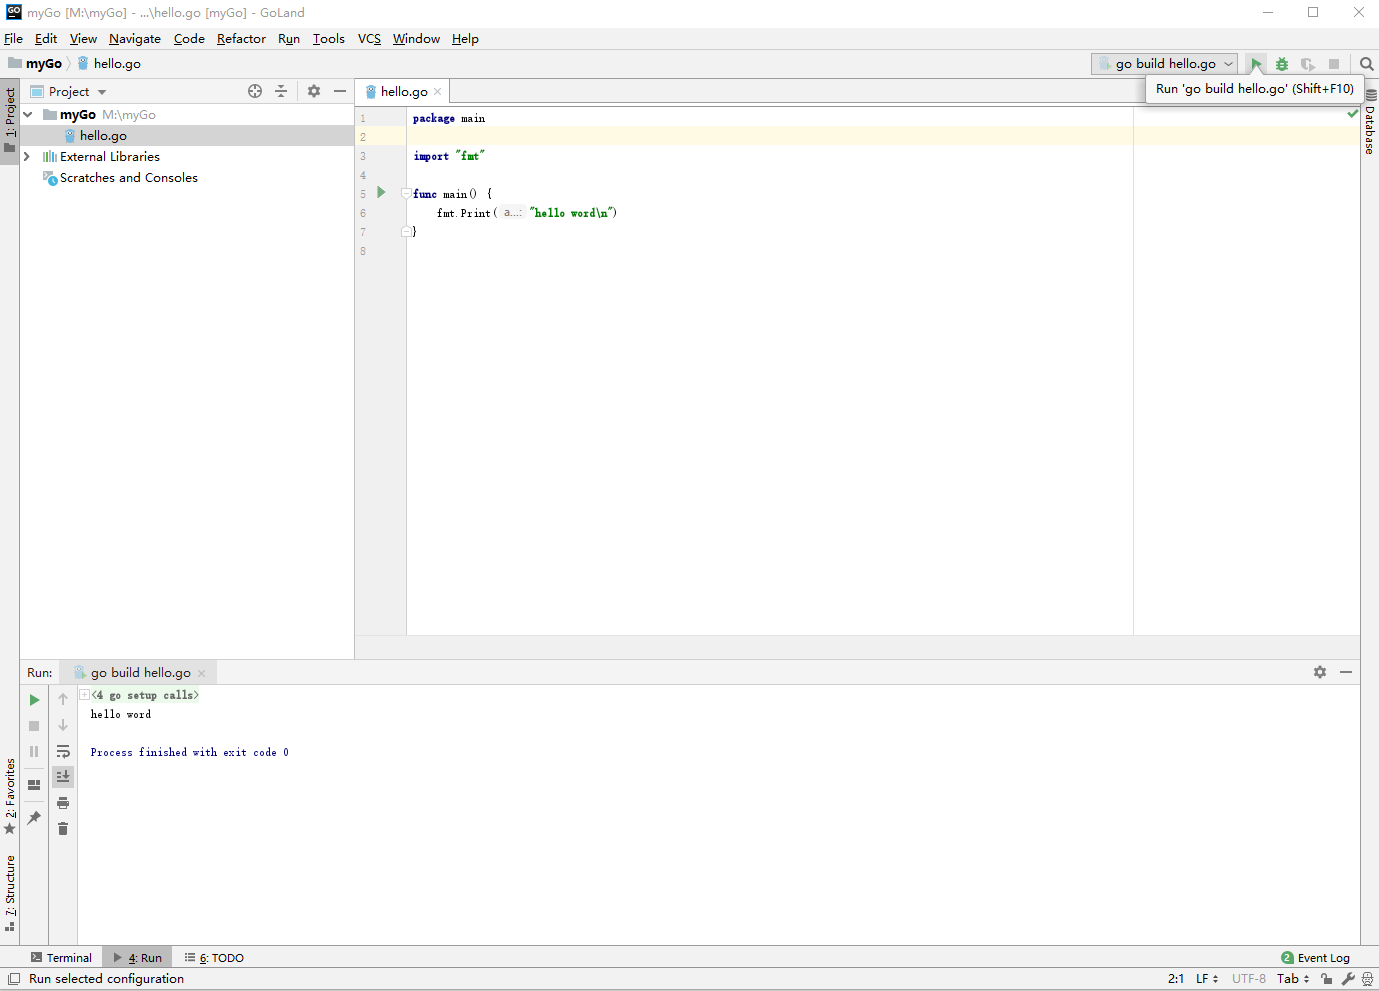Click myGo in the navigation breadcrumb

click(x=35, y=64)
